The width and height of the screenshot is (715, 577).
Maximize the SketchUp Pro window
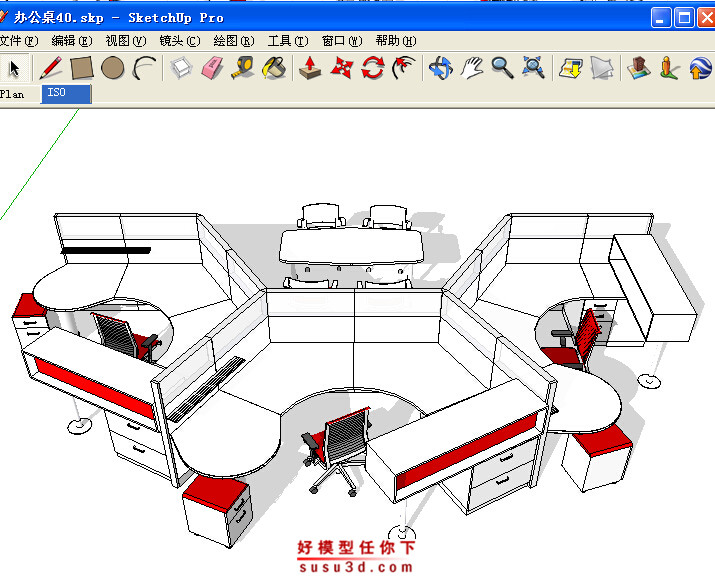pyautogui.click(x=684, y=18)
